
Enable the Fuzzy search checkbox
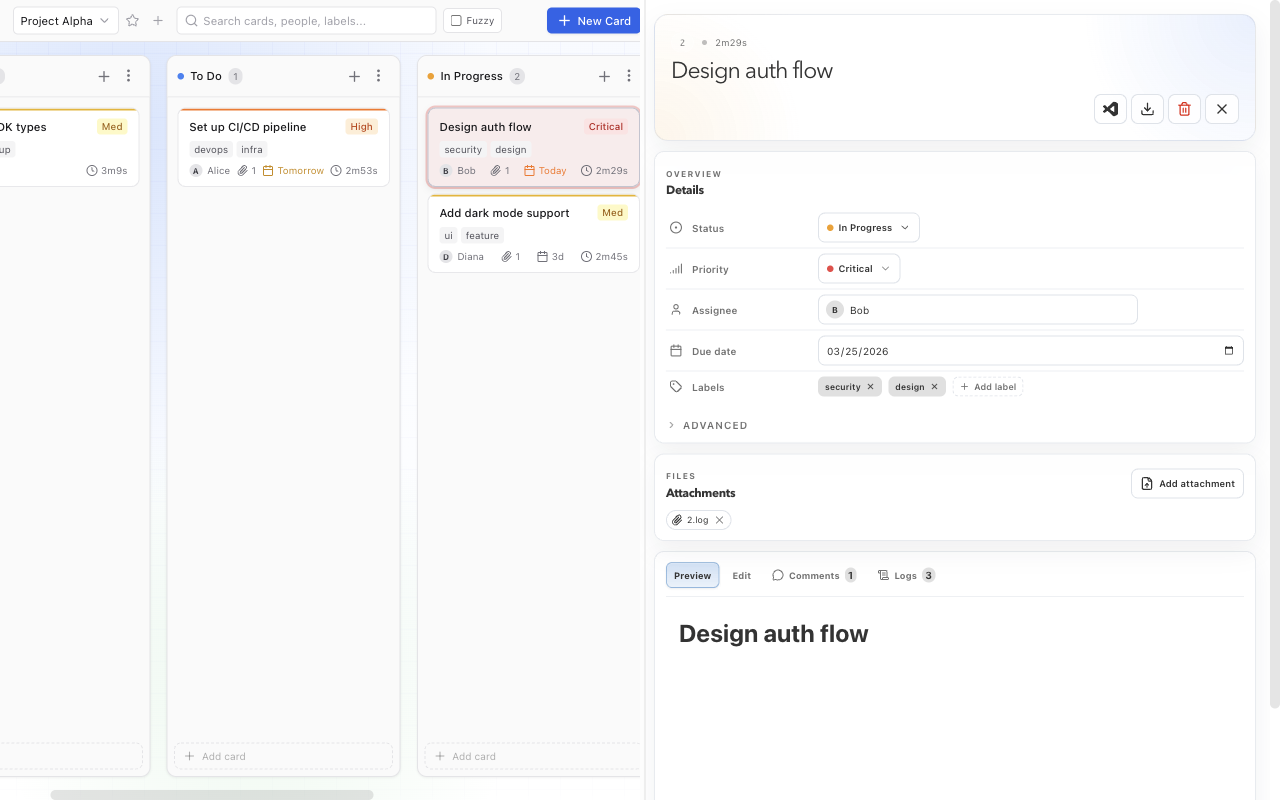(456, 21)
